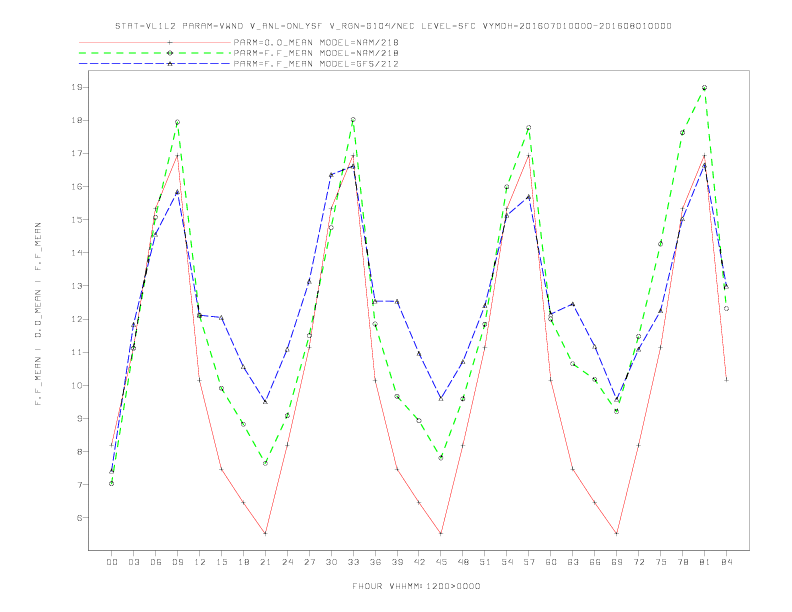This screenshot has height=612, width=792.
Task: Click x-axis tick label 63
Action: [573, 562]
